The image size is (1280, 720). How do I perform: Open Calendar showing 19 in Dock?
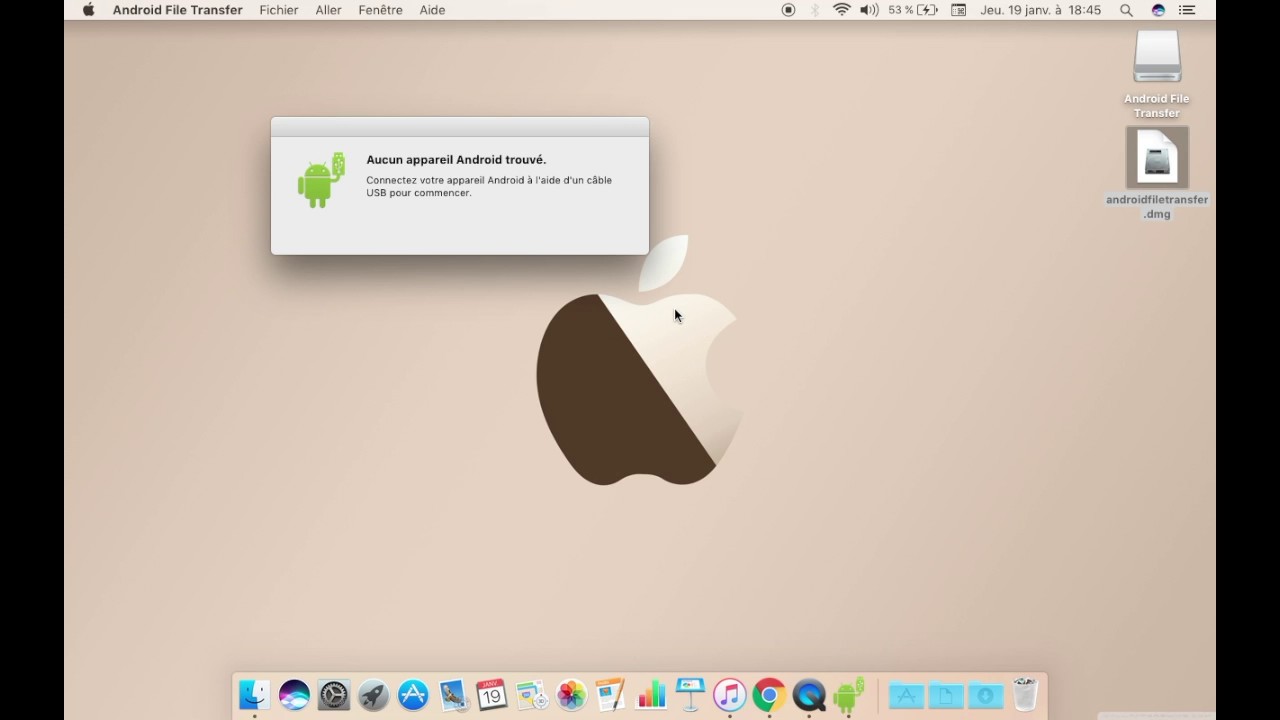492,694
